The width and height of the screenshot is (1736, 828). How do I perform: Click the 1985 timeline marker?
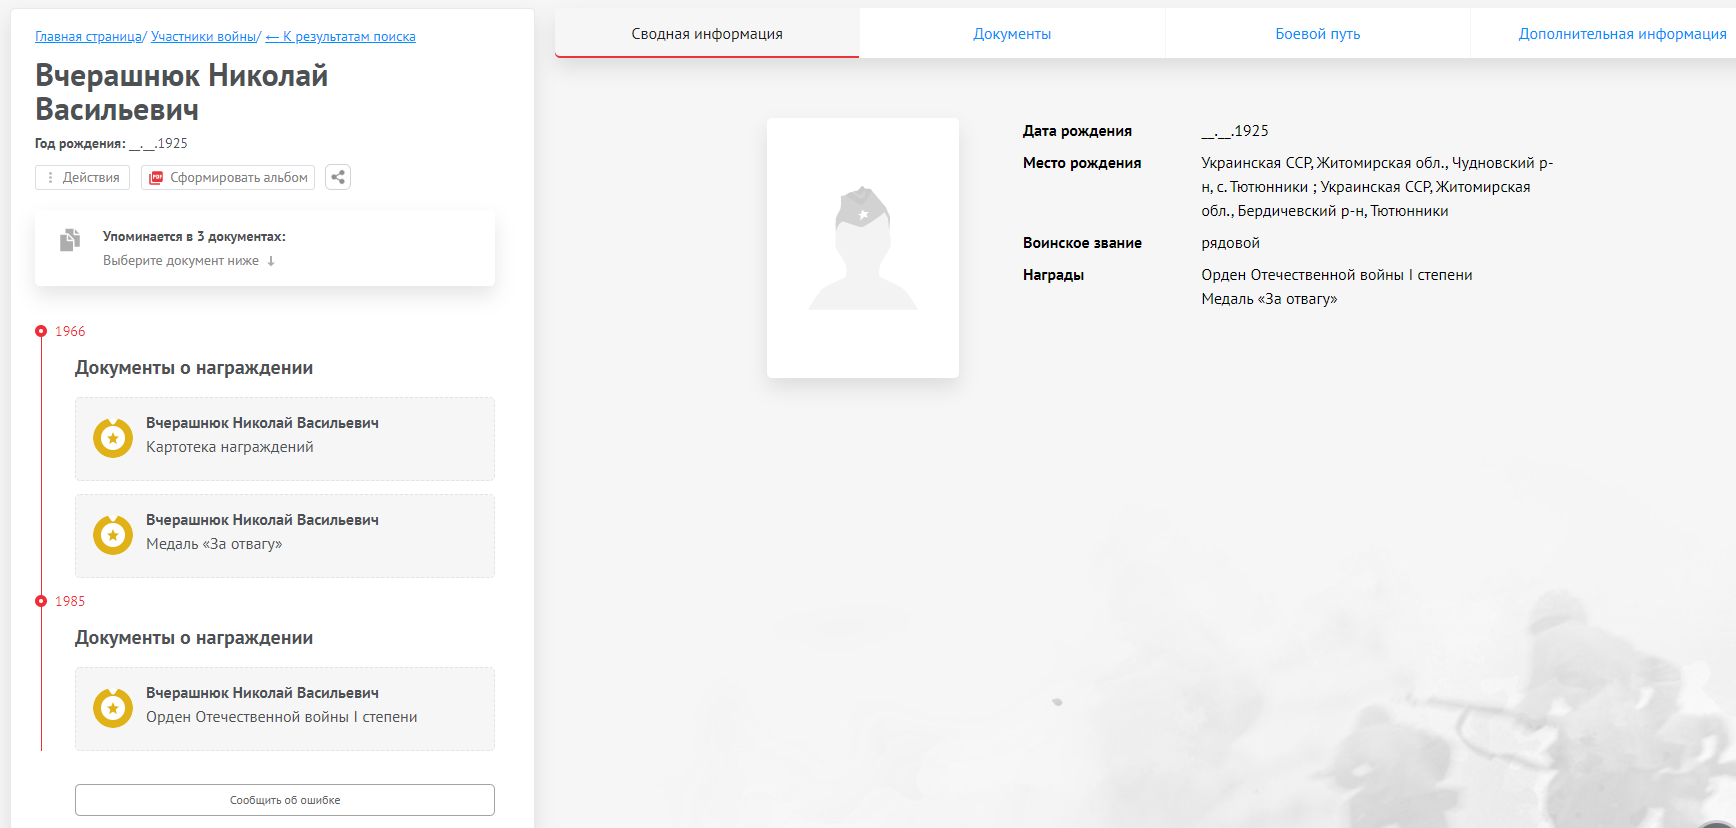41,601
